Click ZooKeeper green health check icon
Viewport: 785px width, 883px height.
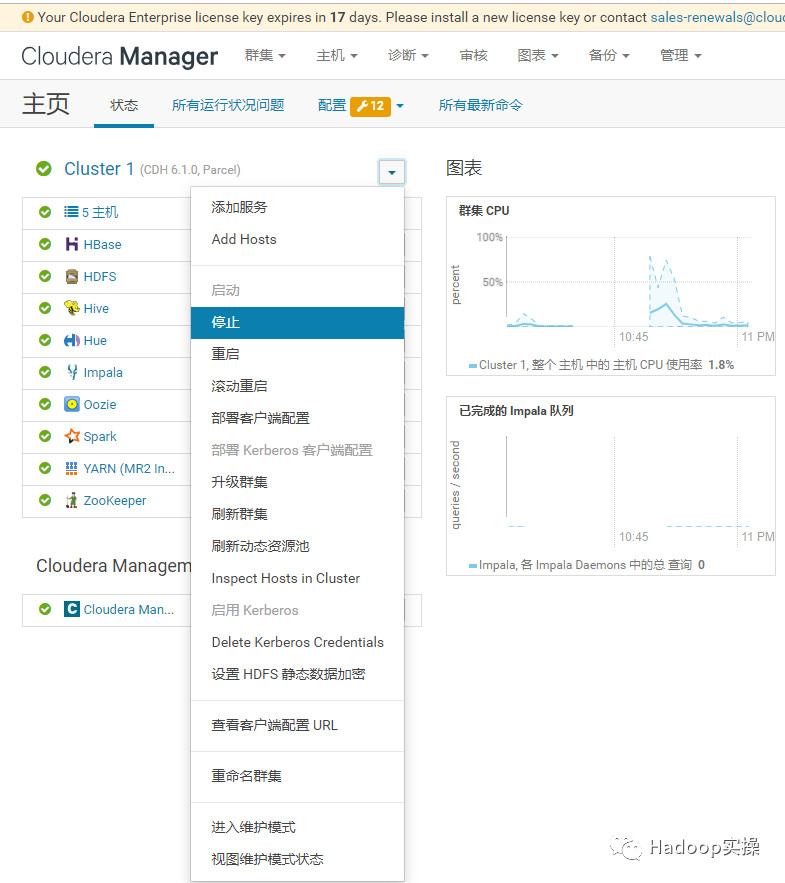pyautogui.click(x=45, y=500)
